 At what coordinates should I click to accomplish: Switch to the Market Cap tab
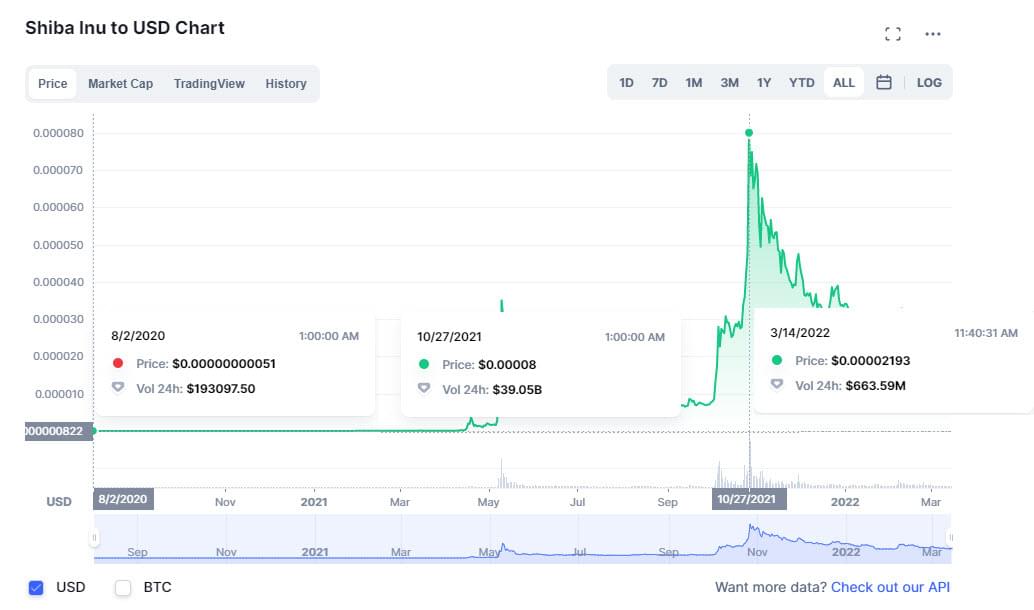pyautogui.click(x=120, y=84)
